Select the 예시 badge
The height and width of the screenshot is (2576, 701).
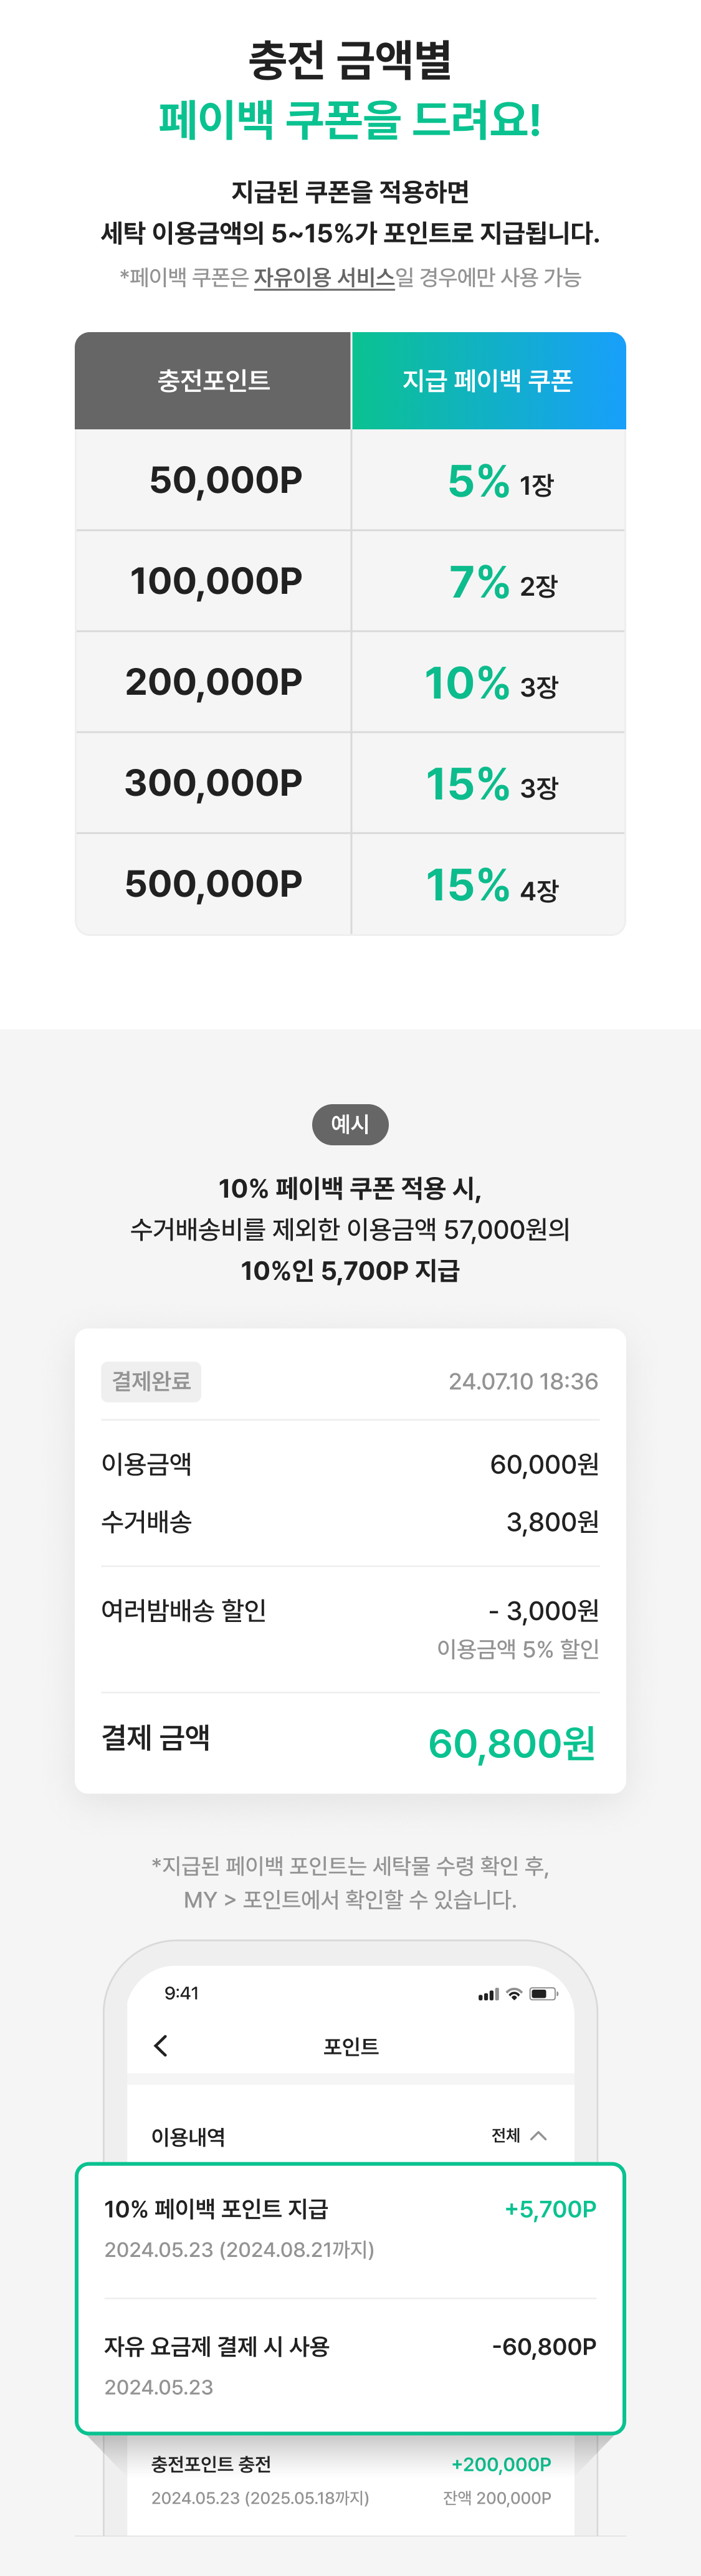click(x=350, y=1124)
